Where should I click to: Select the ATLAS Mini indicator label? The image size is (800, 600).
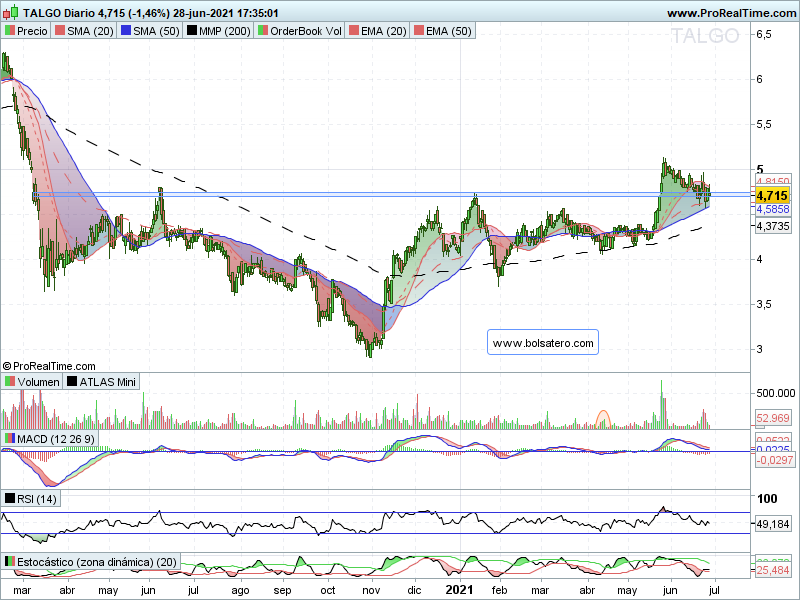coord(108,382)
